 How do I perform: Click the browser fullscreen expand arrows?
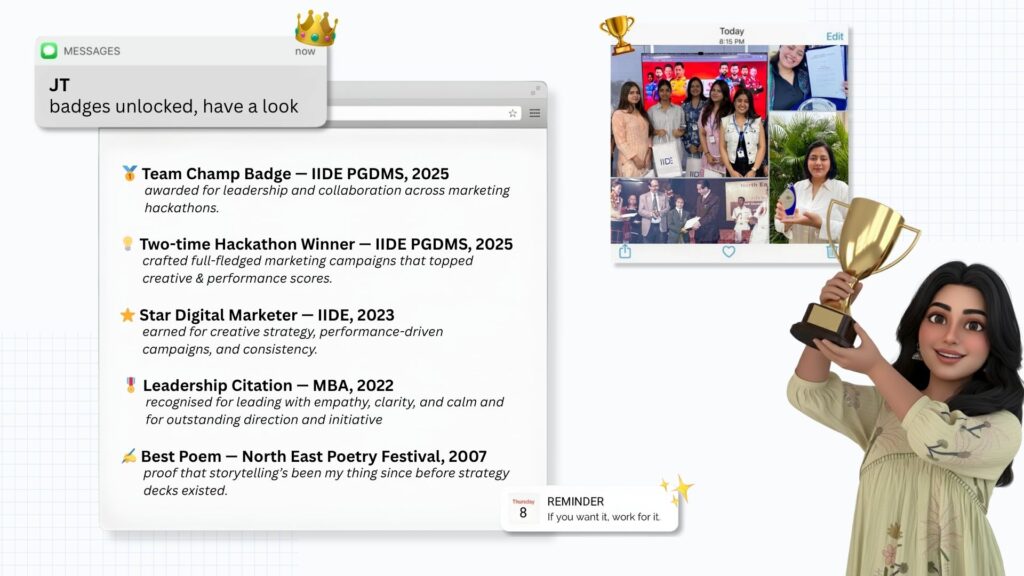click(x=535, y=91)
